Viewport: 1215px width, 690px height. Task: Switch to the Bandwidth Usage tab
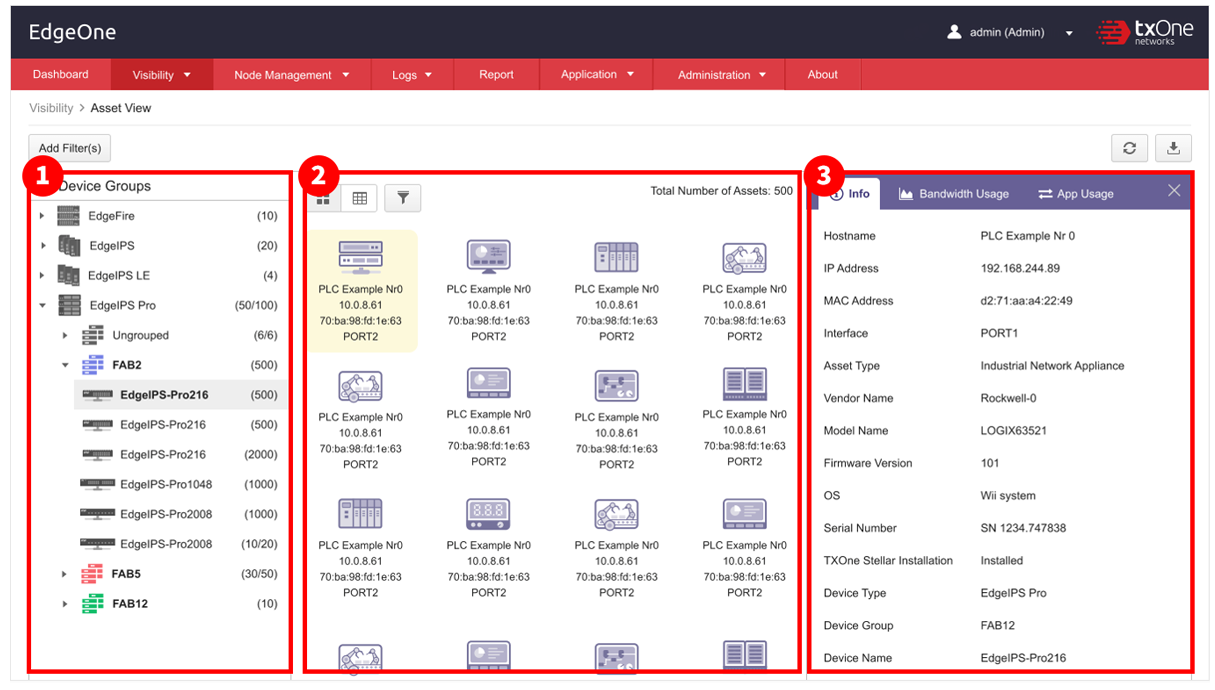point(953,194)
